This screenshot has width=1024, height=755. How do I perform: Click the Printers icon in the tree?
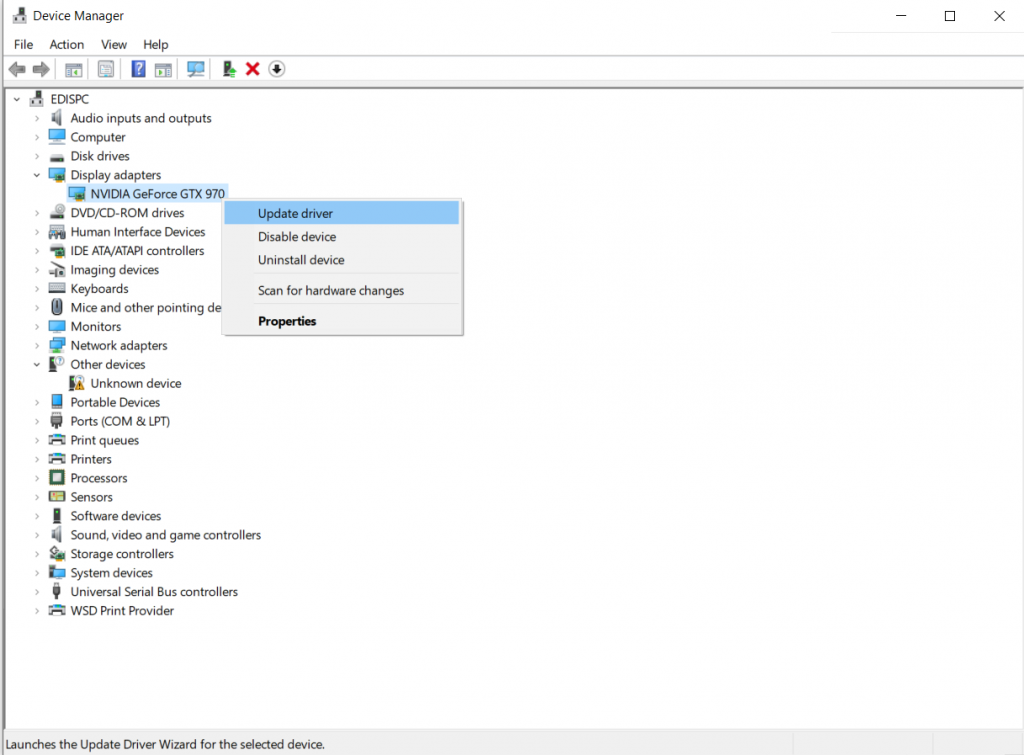pos(57,458)
